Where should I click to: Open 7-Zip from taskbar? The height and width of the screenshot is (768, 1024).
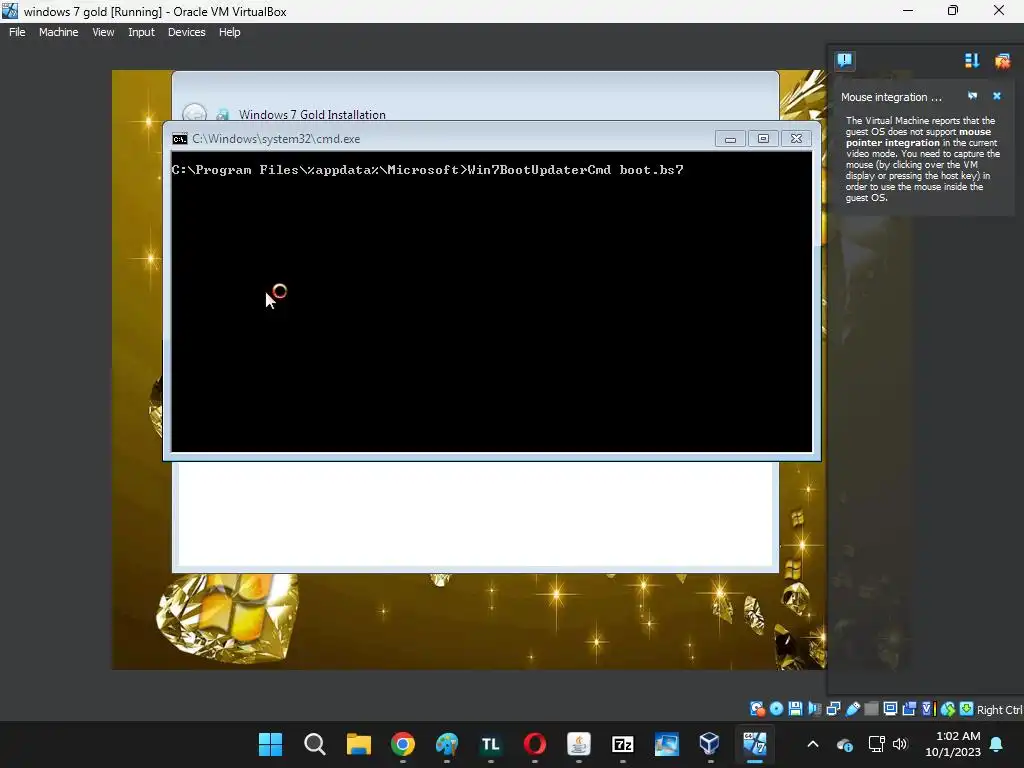(x=622, y=744)
